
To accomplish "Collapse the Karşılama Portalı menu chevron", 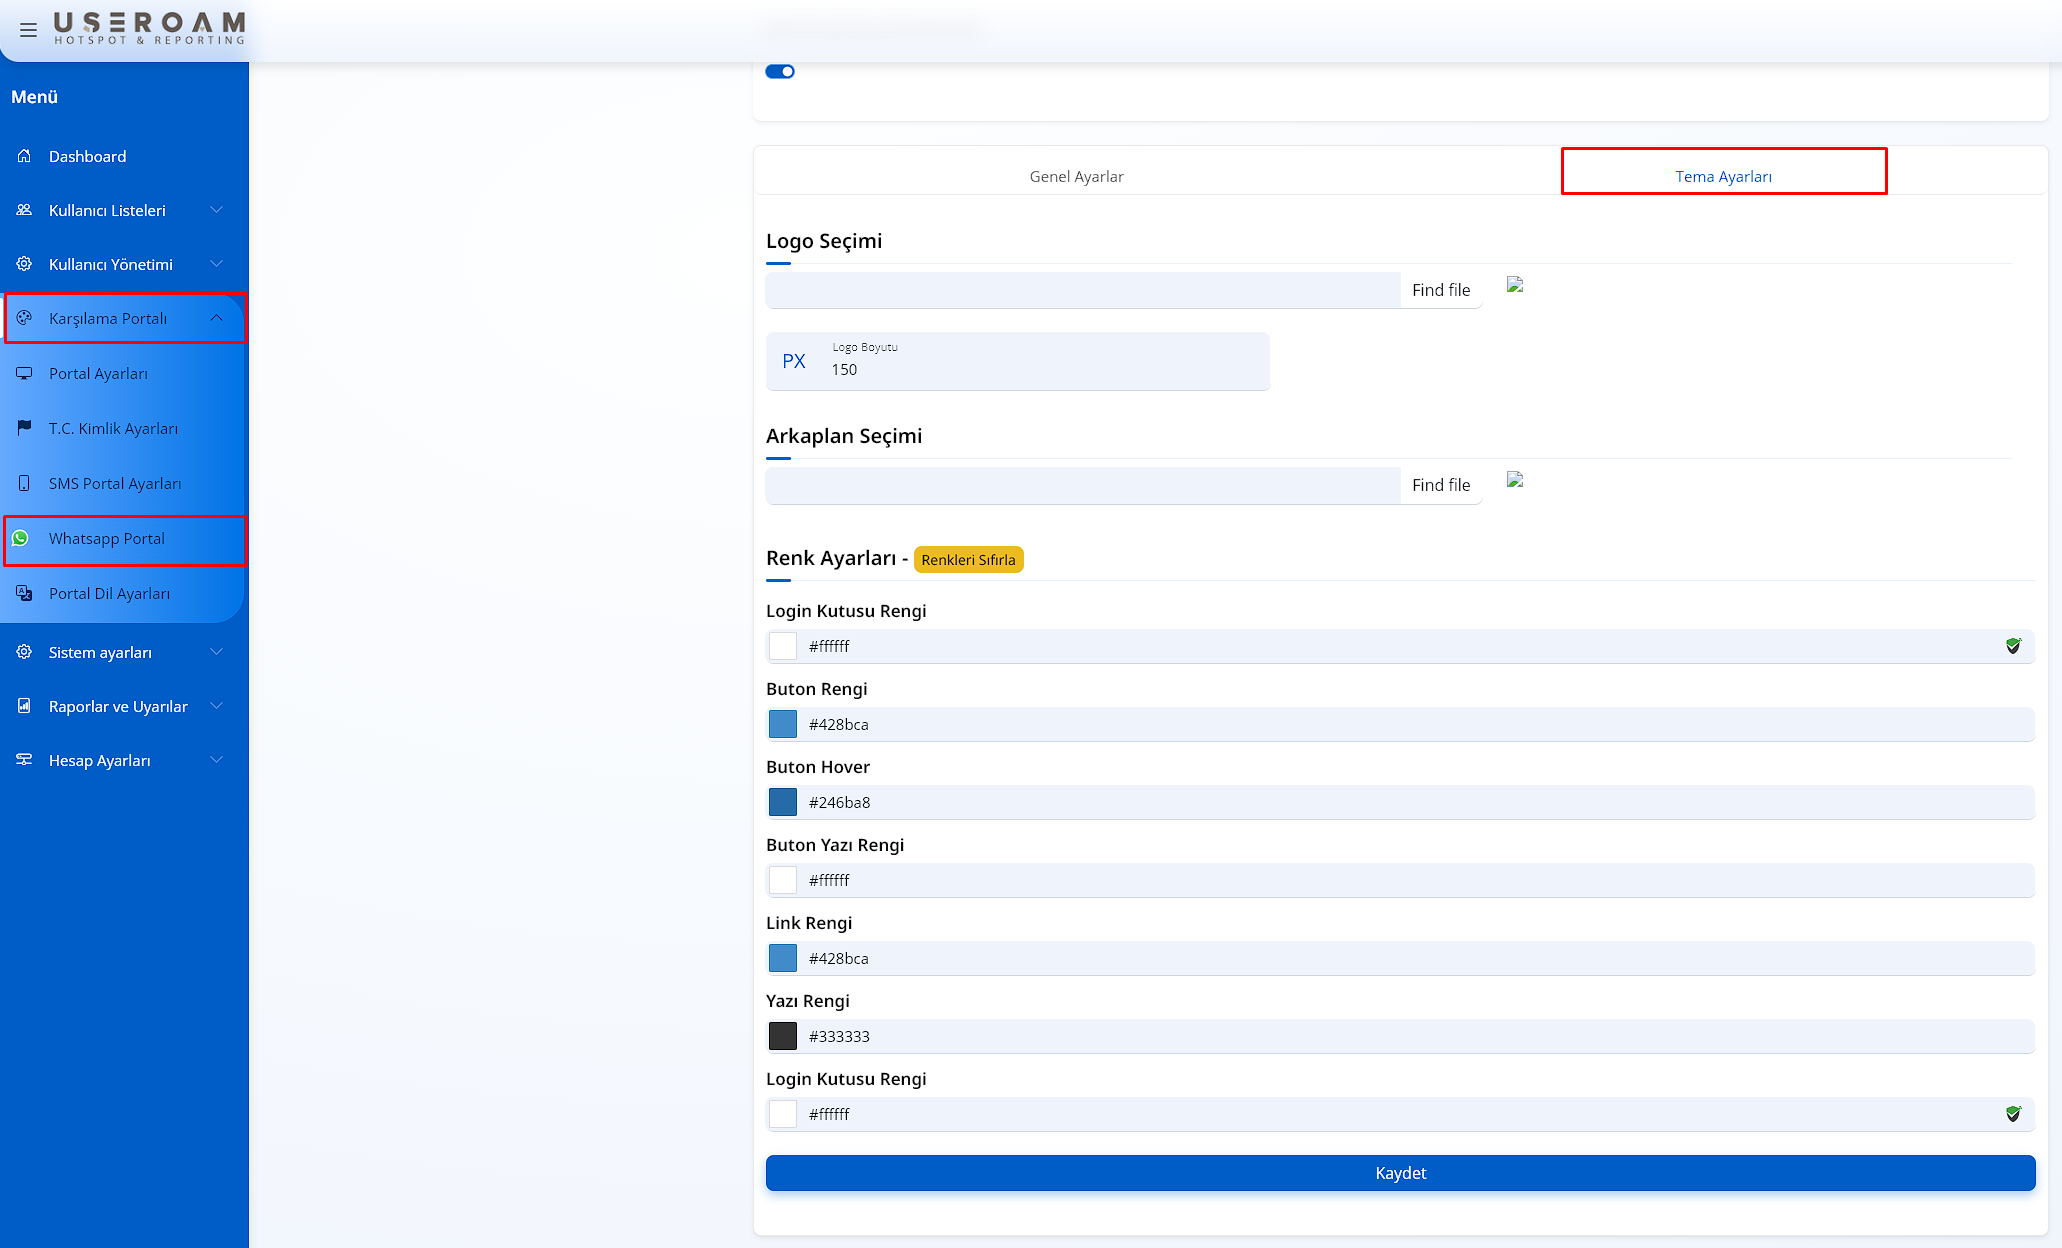I will 216,318.
